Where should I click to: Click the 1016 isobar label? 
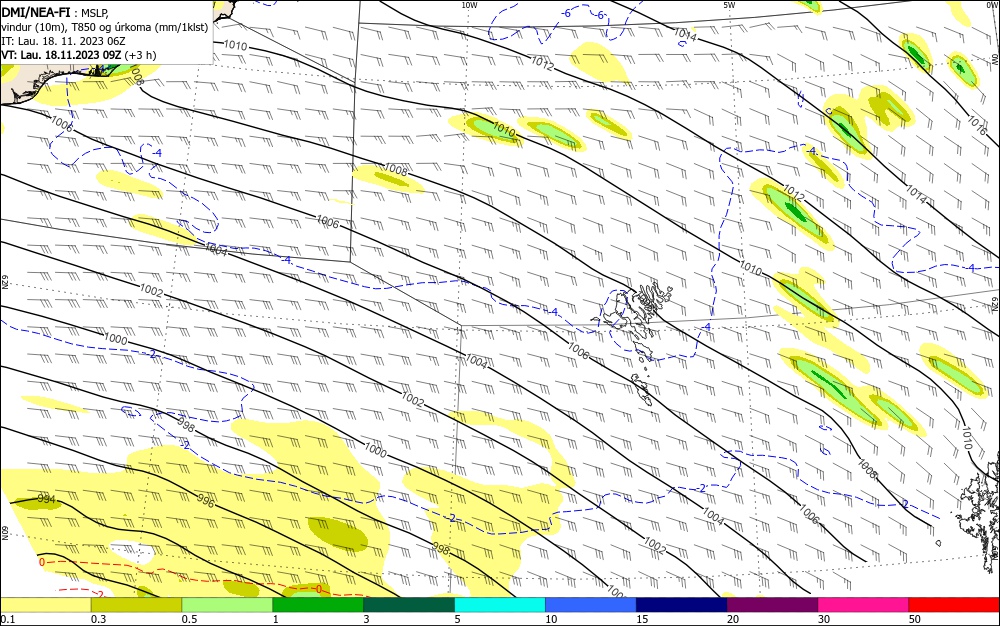click(976, 125)
